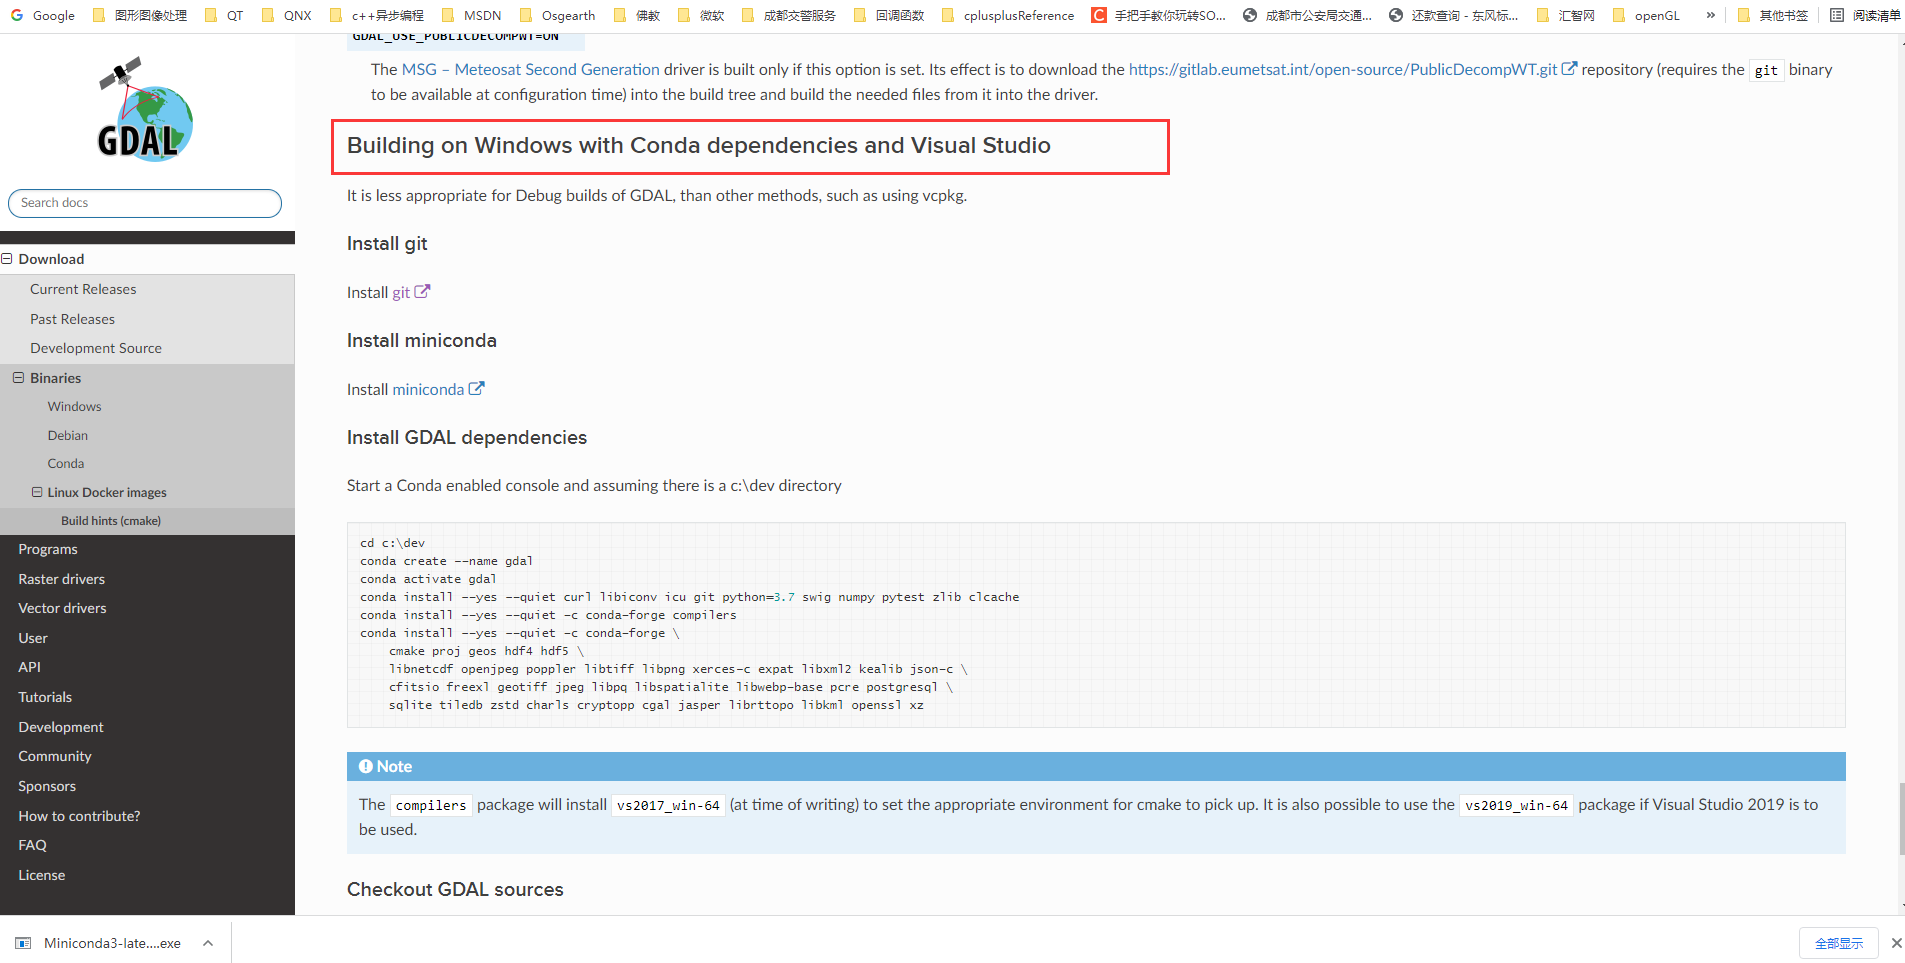Open the FAQ page
The image size is (1905, 963).
point(32,845)
